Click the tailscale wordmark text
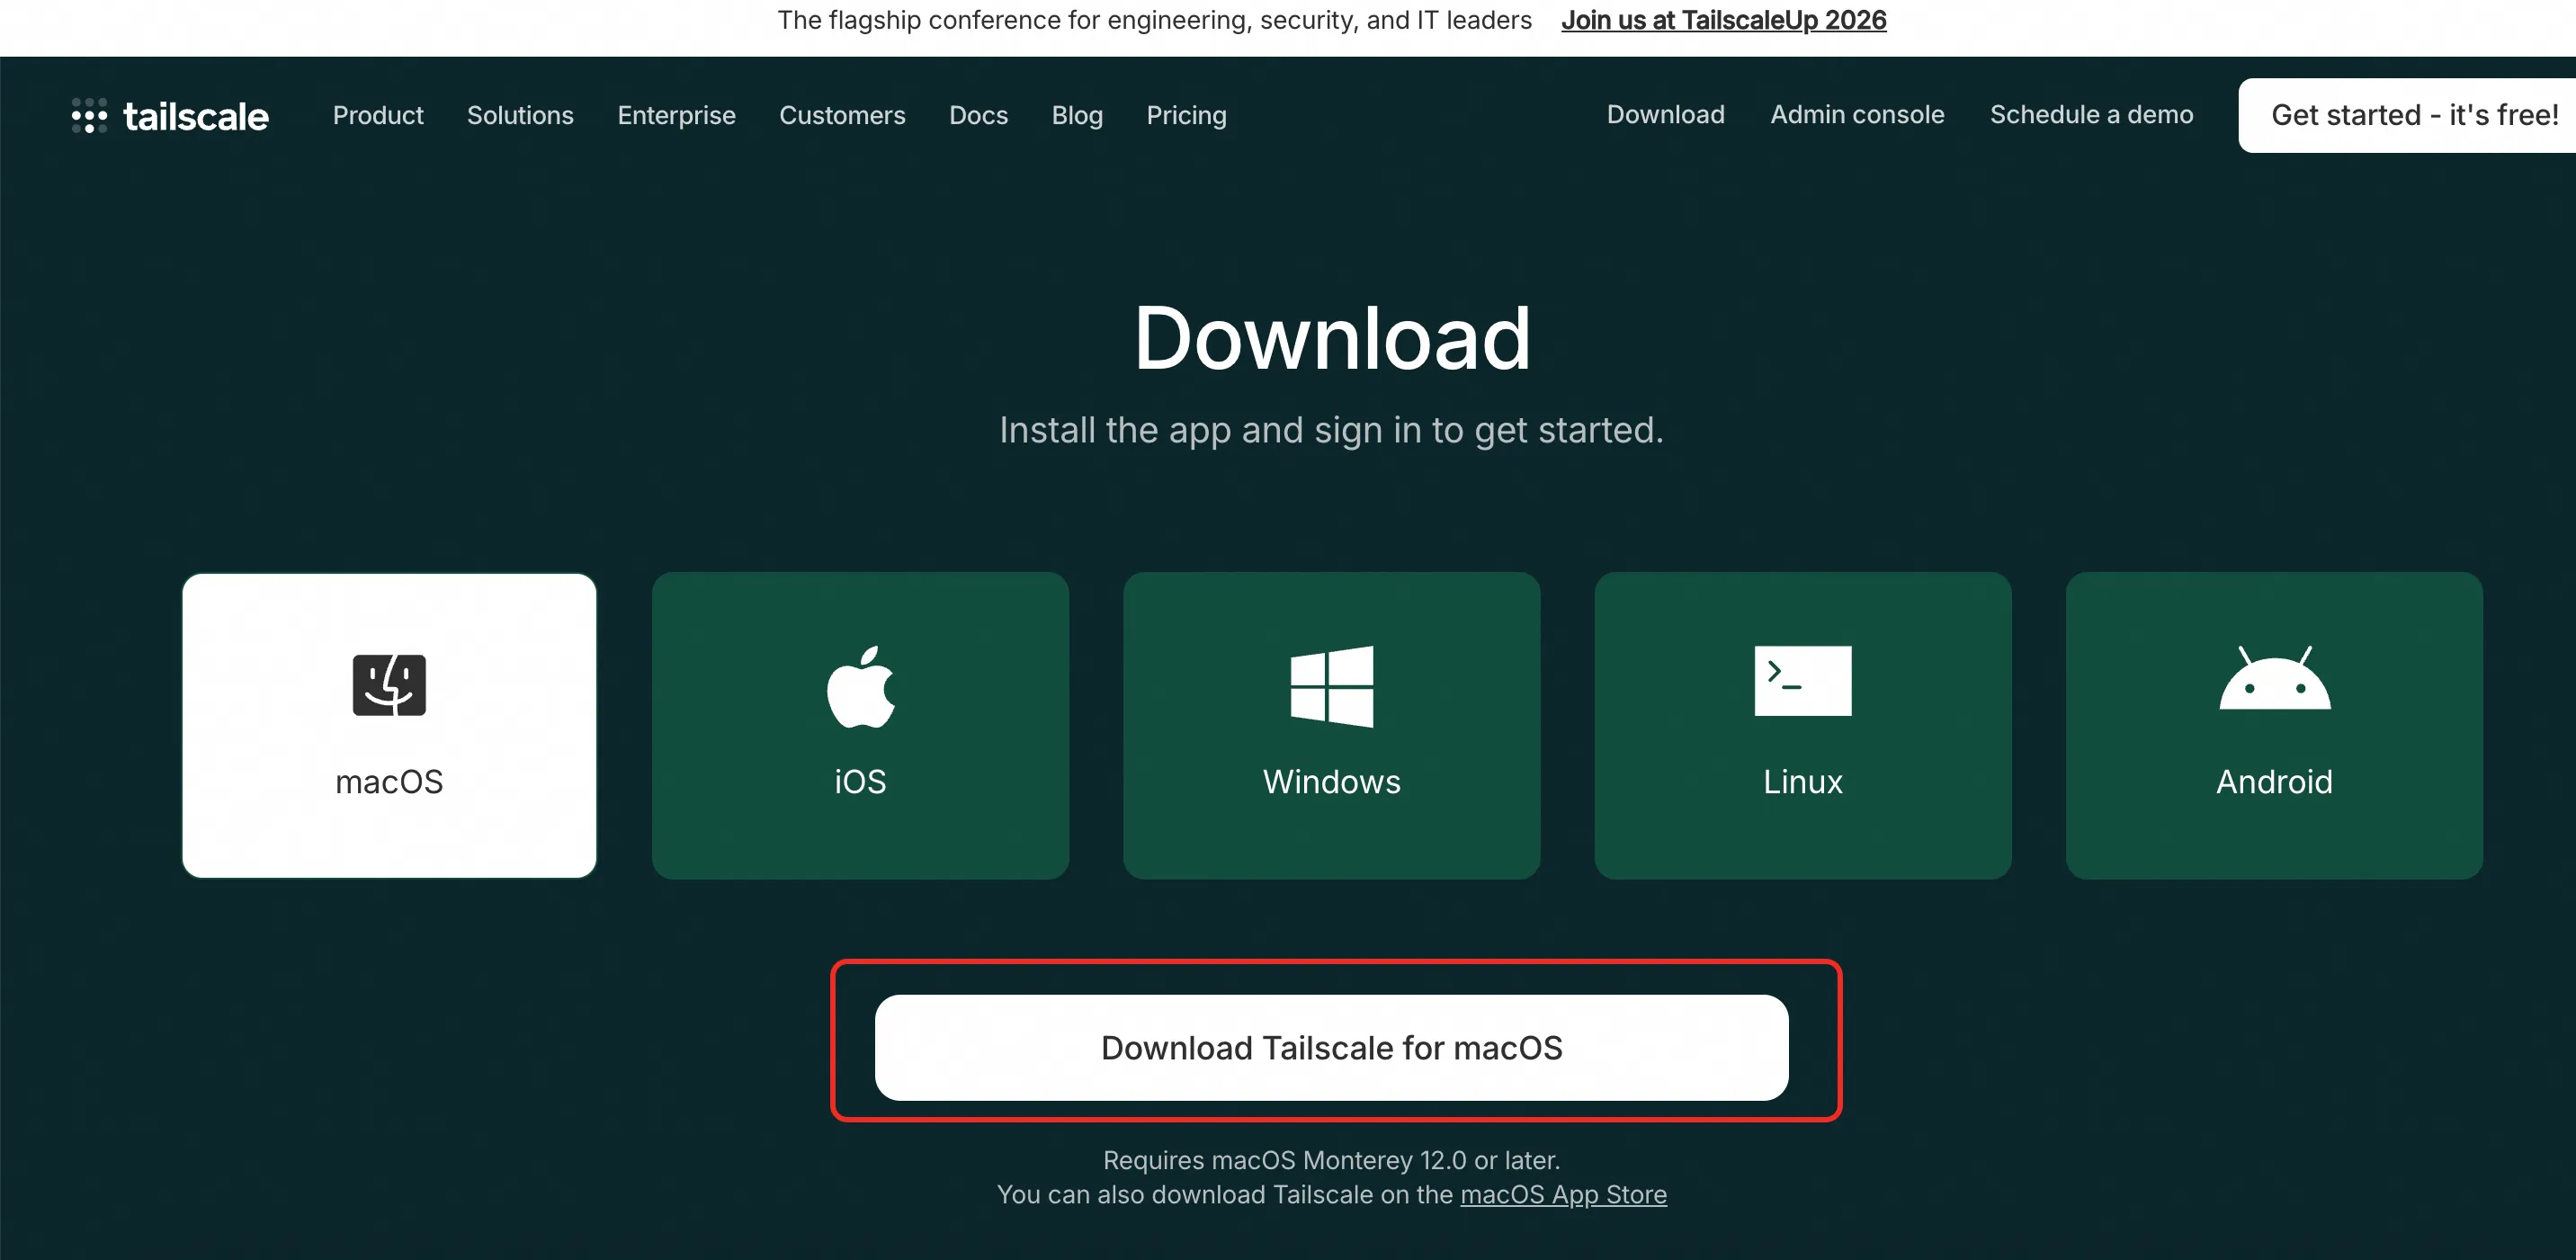The height and width of the screenshot is (1260, 2576). coord(196,116)
